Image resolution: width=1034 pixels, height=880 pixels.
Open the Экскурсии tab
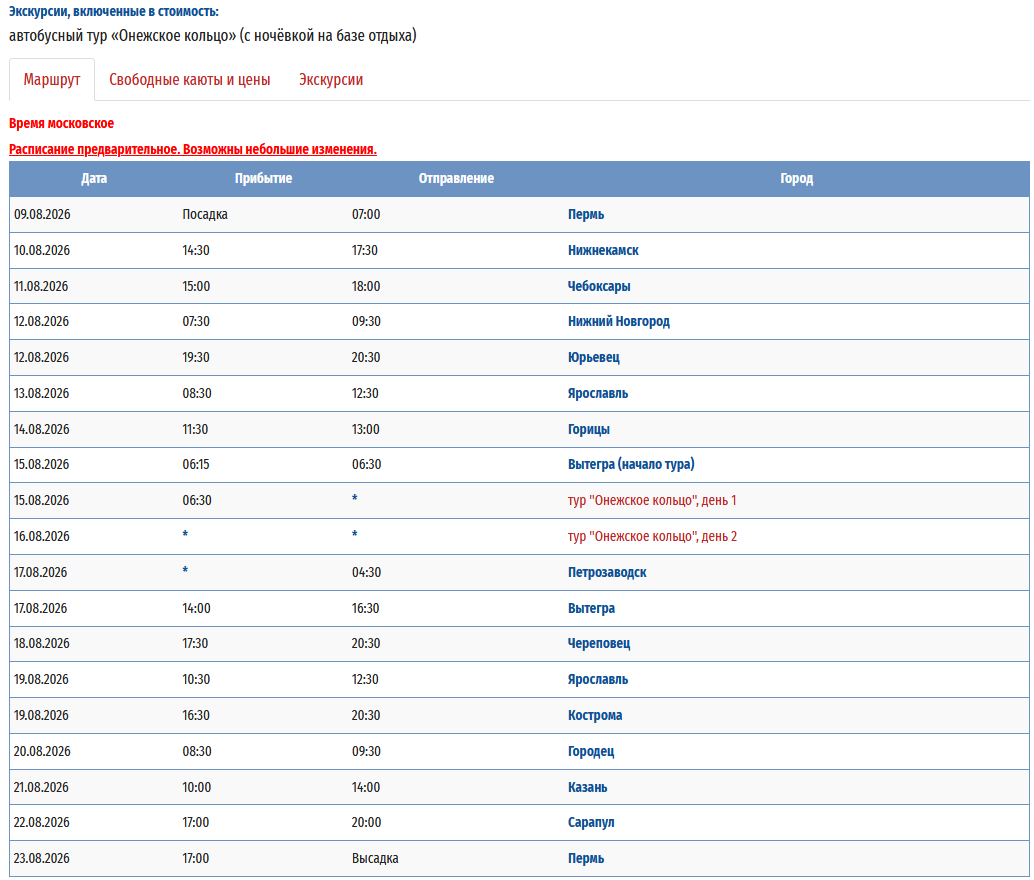click(x=331, y=80)
